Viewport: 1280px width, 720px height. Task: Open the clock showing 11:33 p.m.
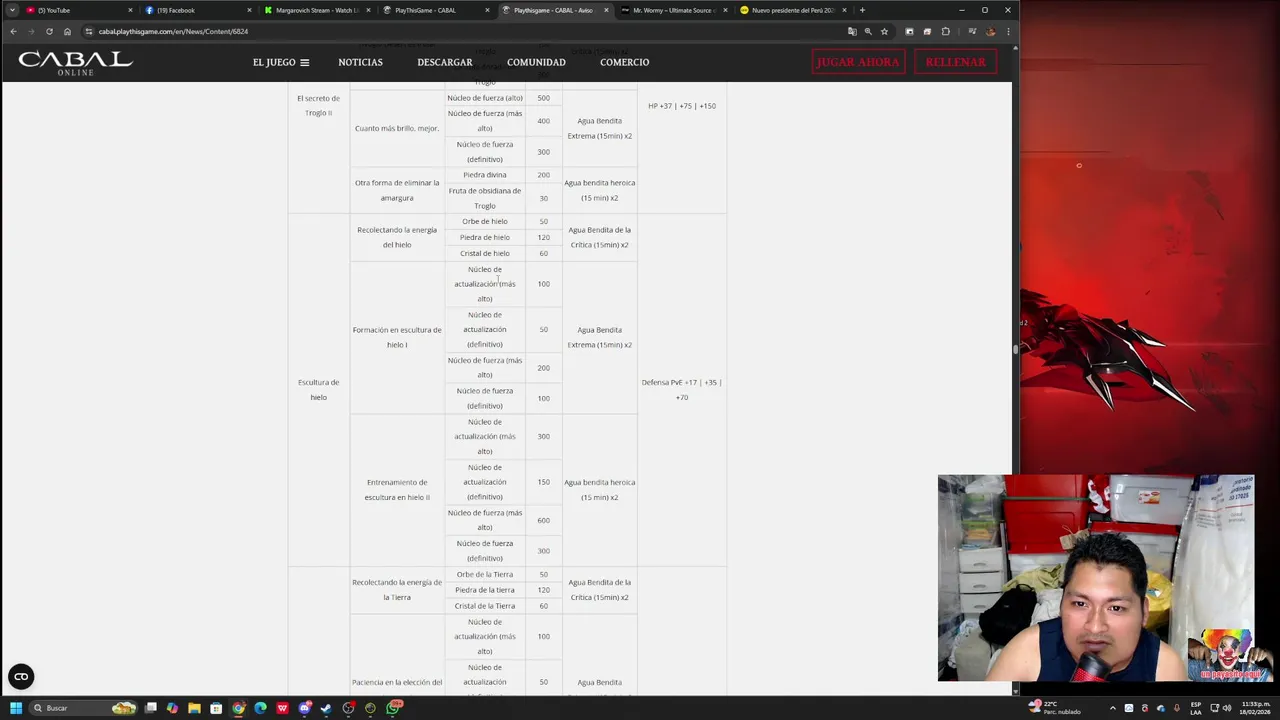click(1256, 708)
